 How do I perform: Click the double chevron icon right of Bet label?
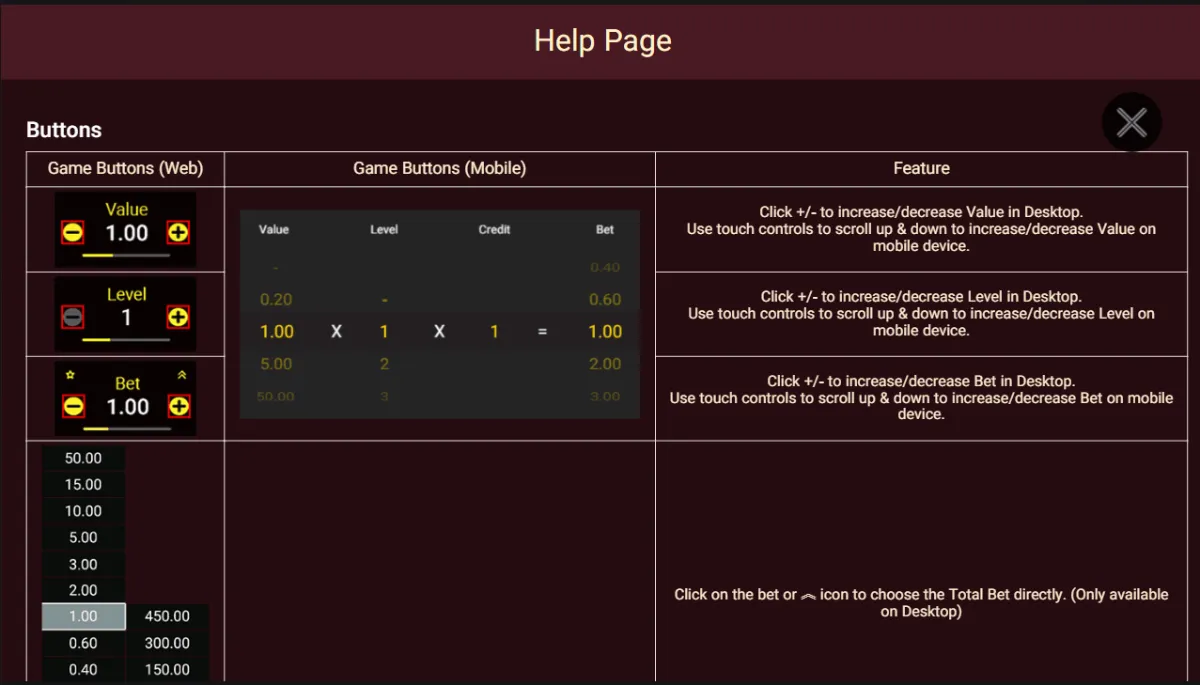(x=182, y=376)
